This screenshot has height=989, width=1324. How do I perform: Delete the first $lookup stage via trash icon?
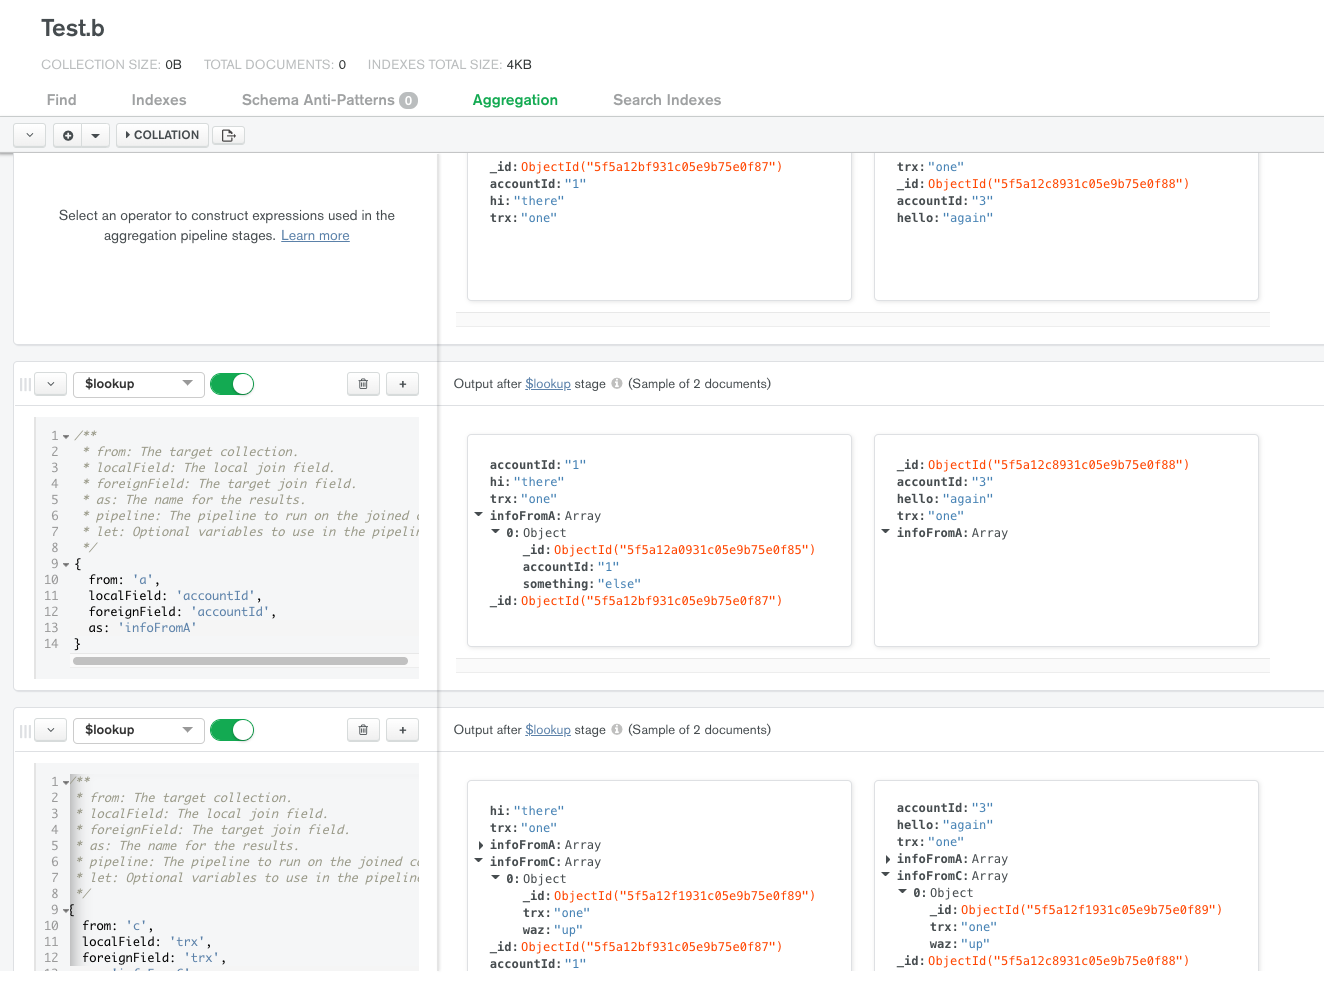tap(363, 384)
